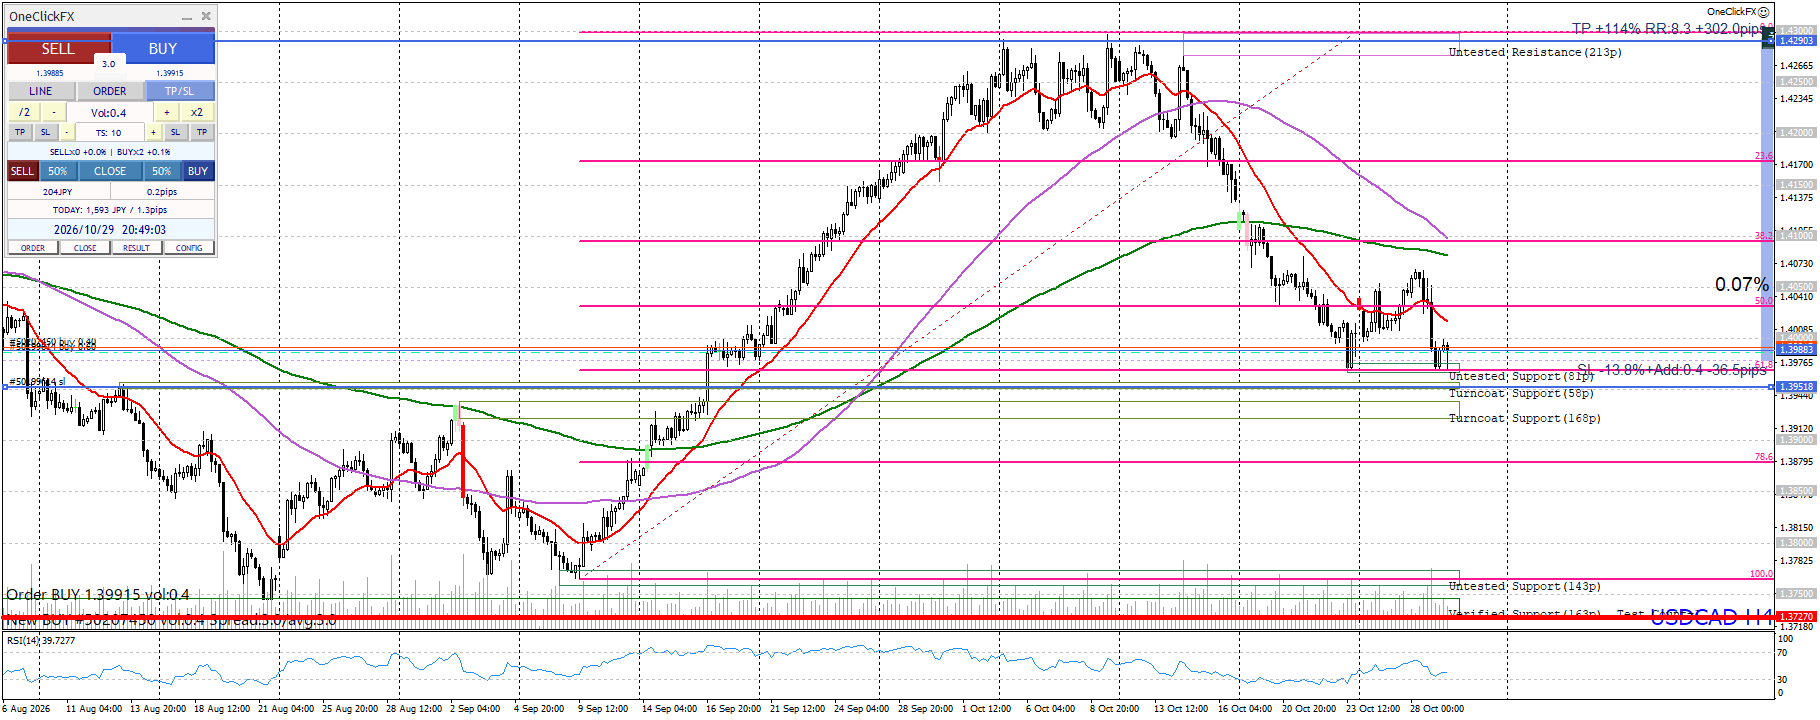Click the 1.42903 TP price label
Screen dimensions: 1820x720
(1796, 41)
